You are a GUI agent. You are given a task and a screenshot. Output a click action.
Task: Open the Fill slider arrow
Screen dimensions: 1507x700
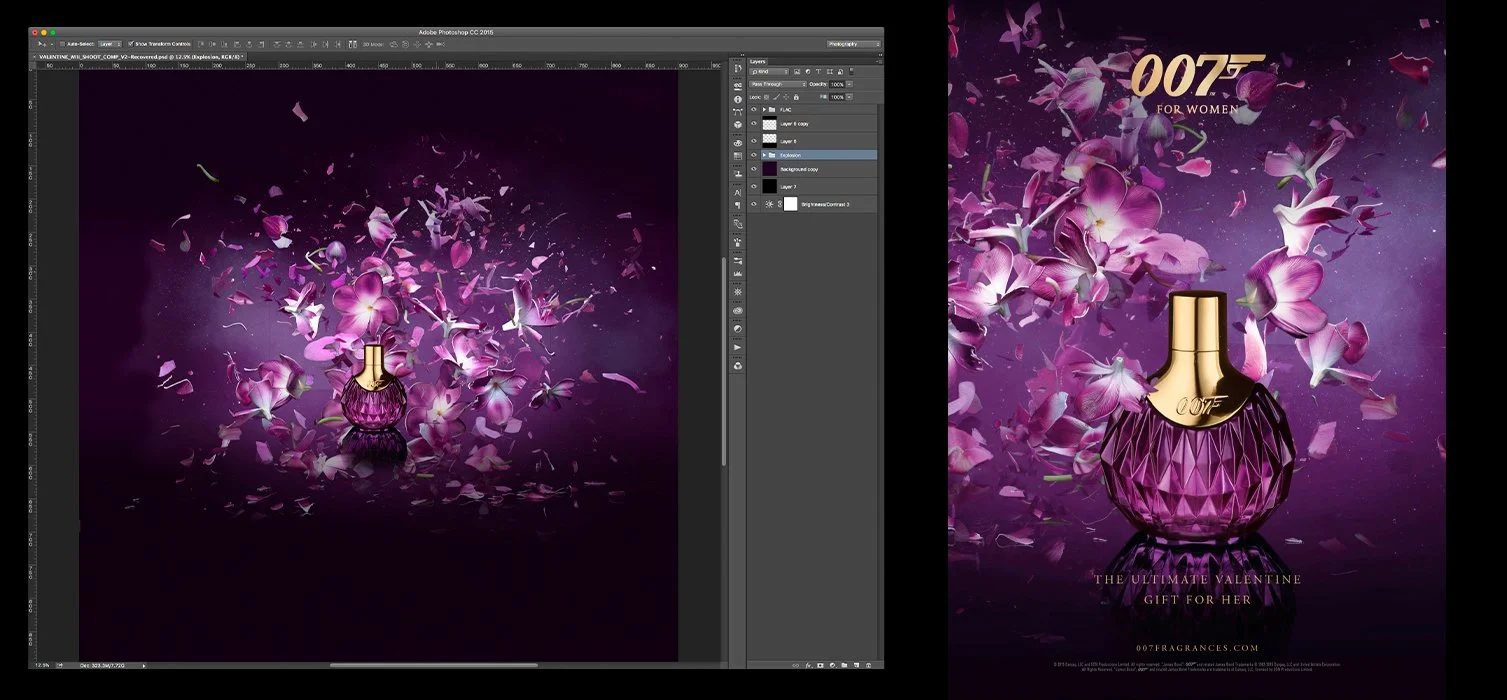coord(849,97)
